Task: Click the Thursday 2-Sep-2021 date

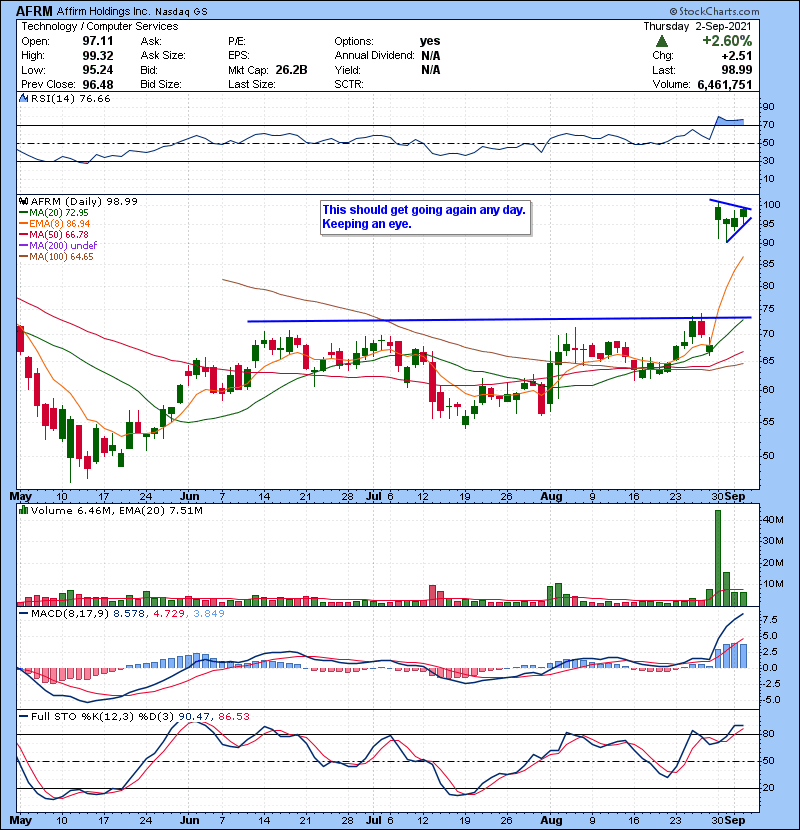Action: (x=697, y=26)
